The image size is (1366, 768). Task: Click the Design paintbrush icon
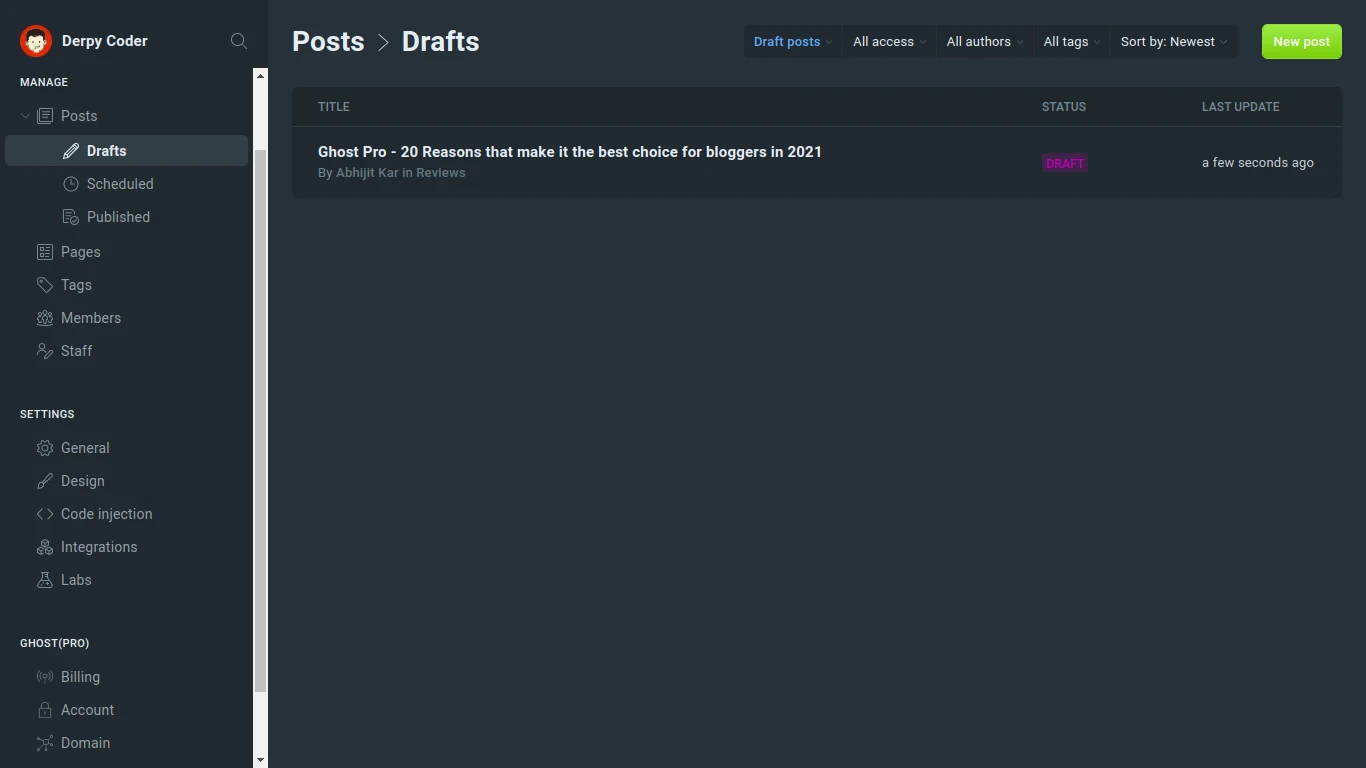45,481
